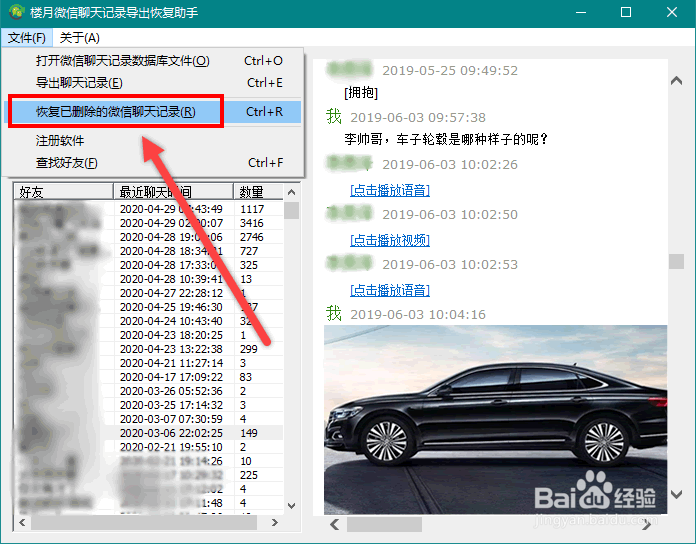
Task: Play voice message sent at 10:02:53
Action: [x=390, y=290]
